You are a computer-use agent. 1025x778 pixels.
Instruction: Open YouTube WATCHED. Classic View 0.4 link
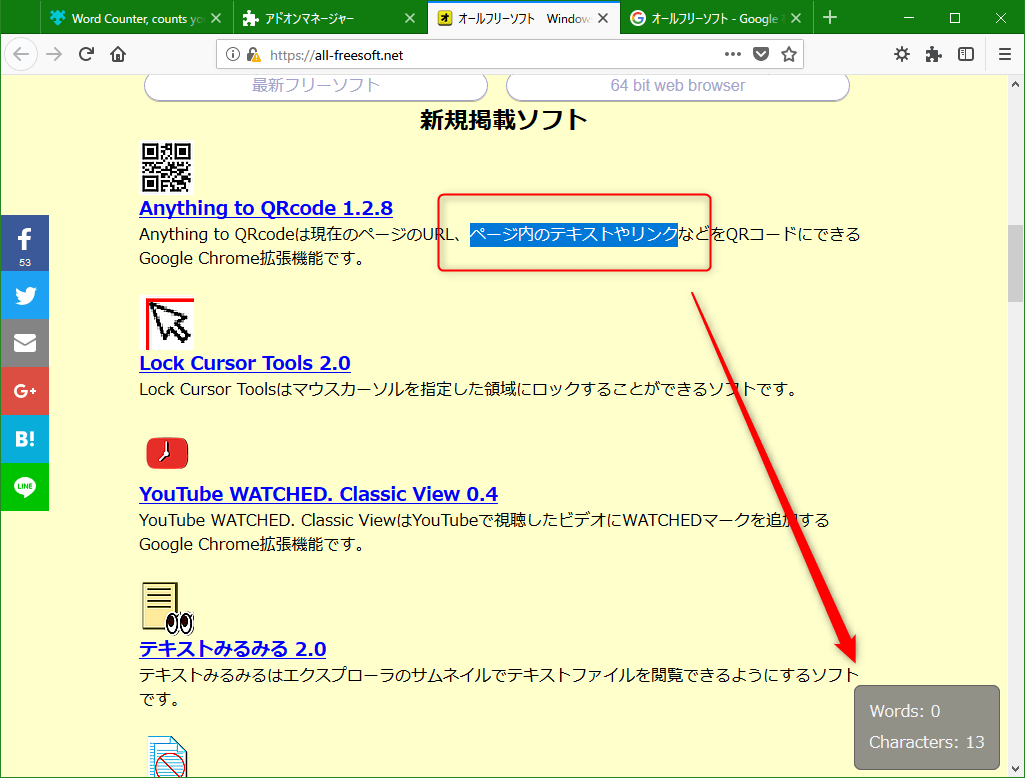[x=318, y=494]
